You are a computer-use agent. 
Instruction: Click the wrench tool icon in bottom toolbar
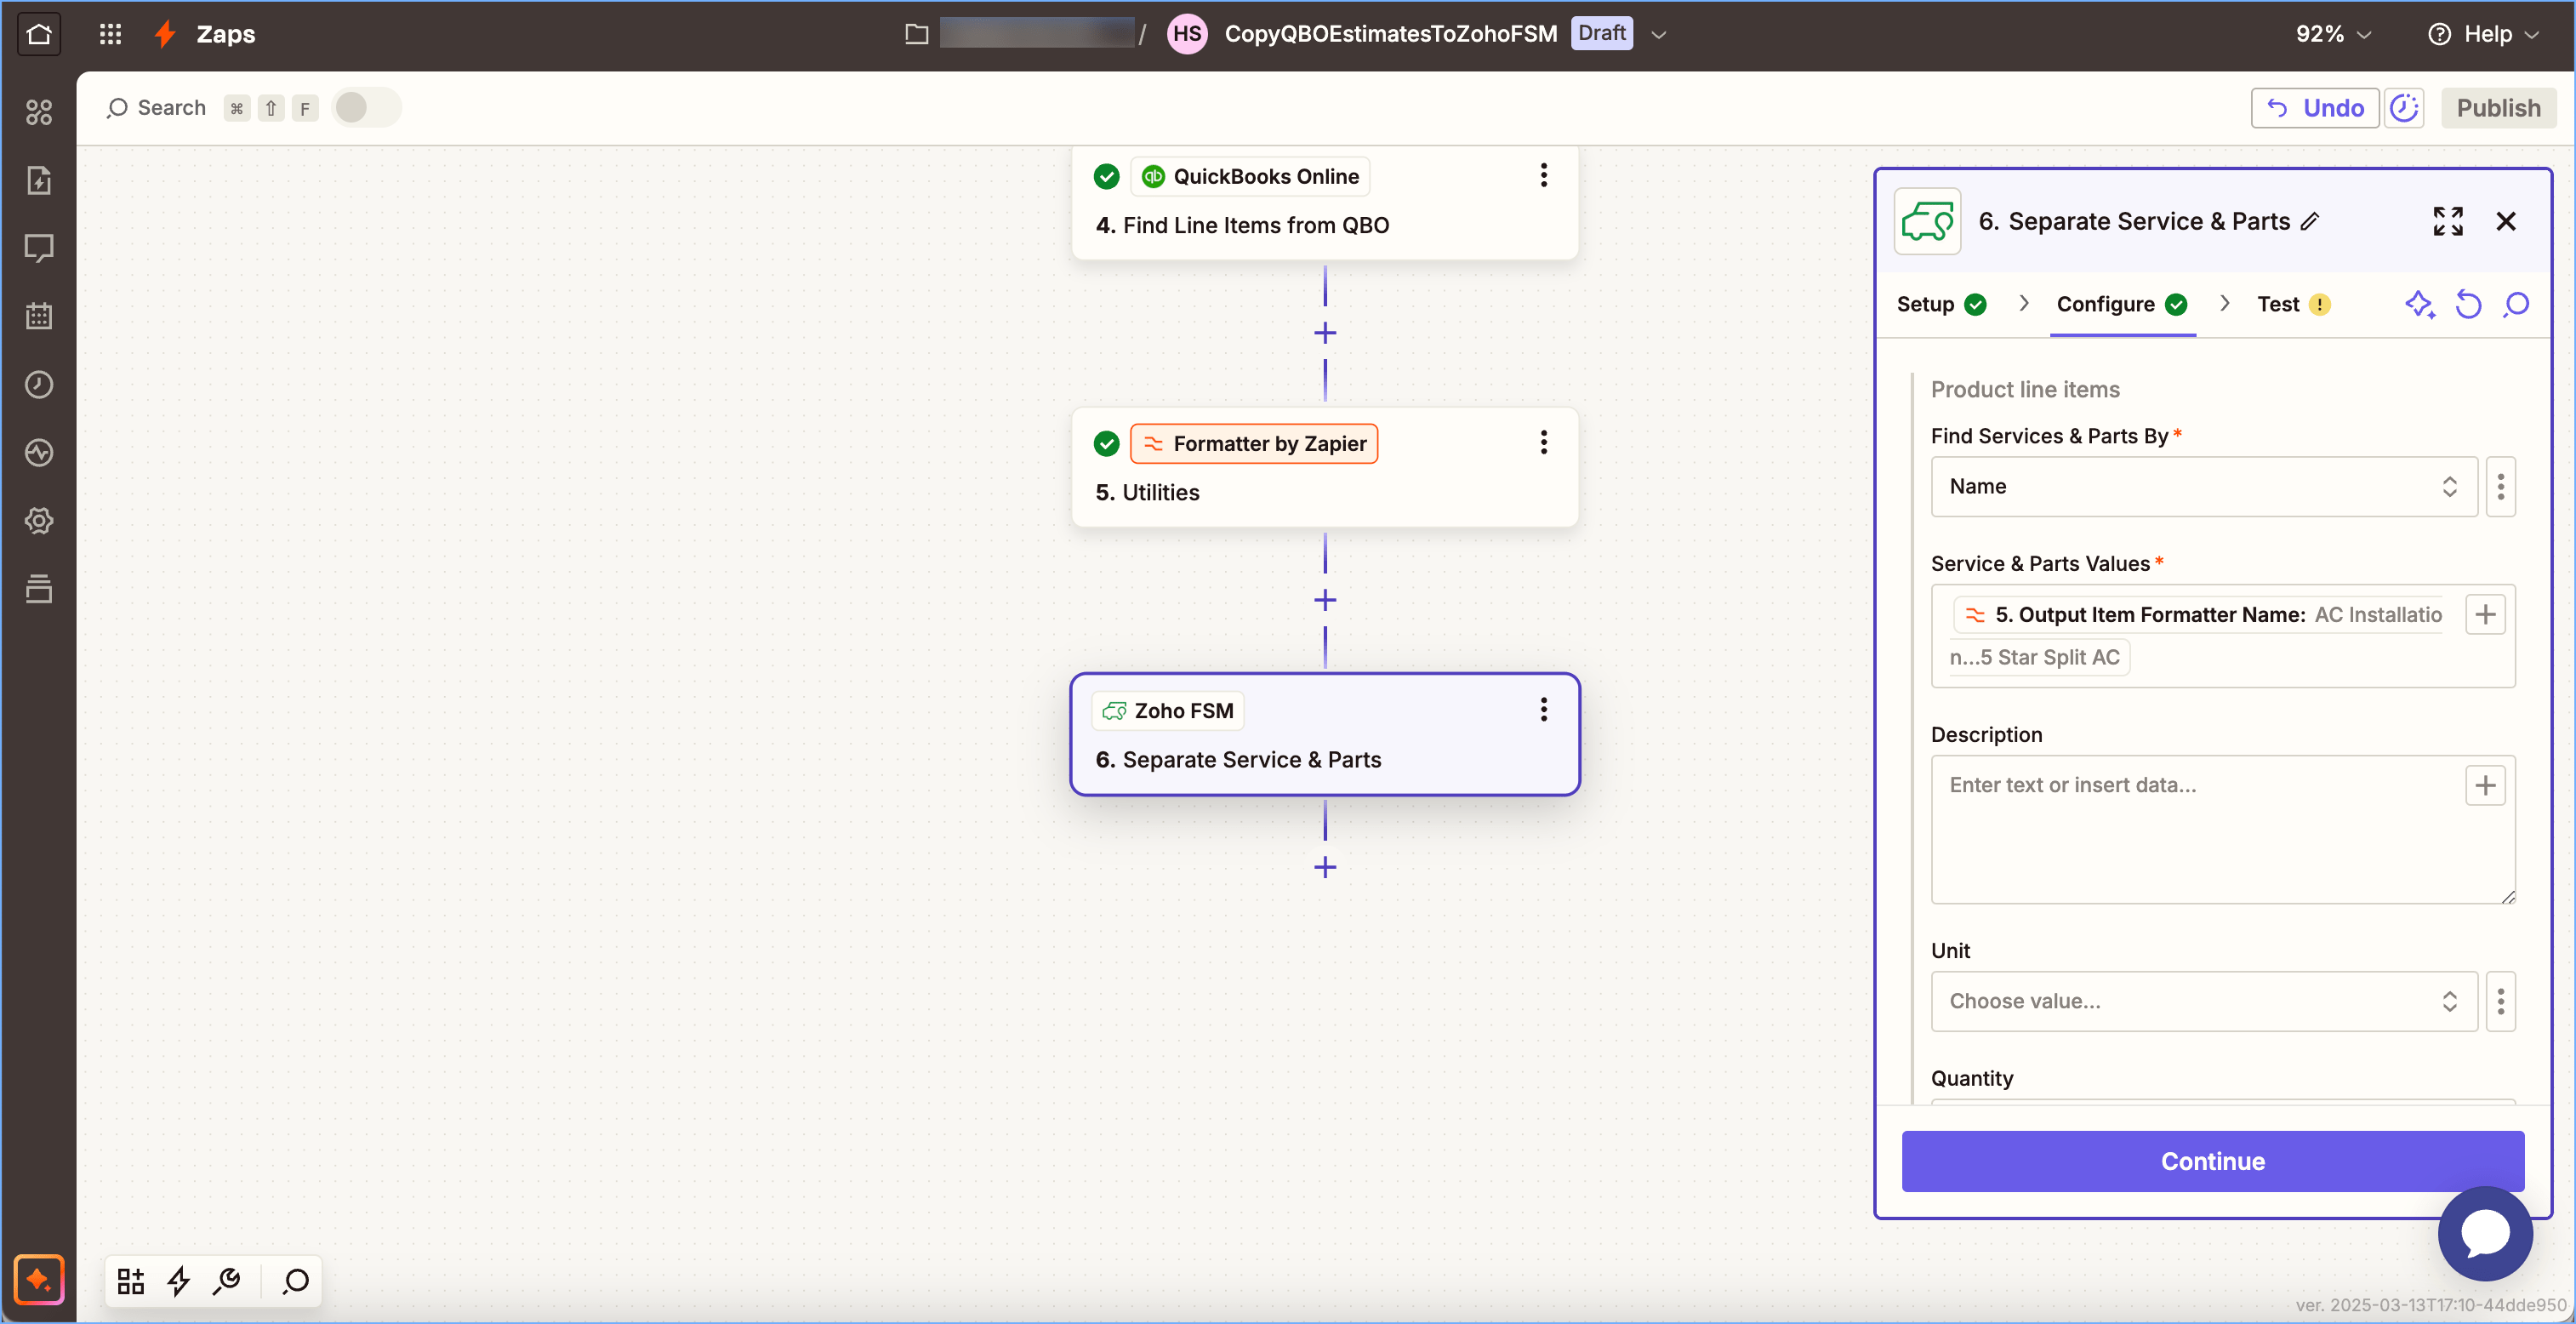tap(227, 1280)
